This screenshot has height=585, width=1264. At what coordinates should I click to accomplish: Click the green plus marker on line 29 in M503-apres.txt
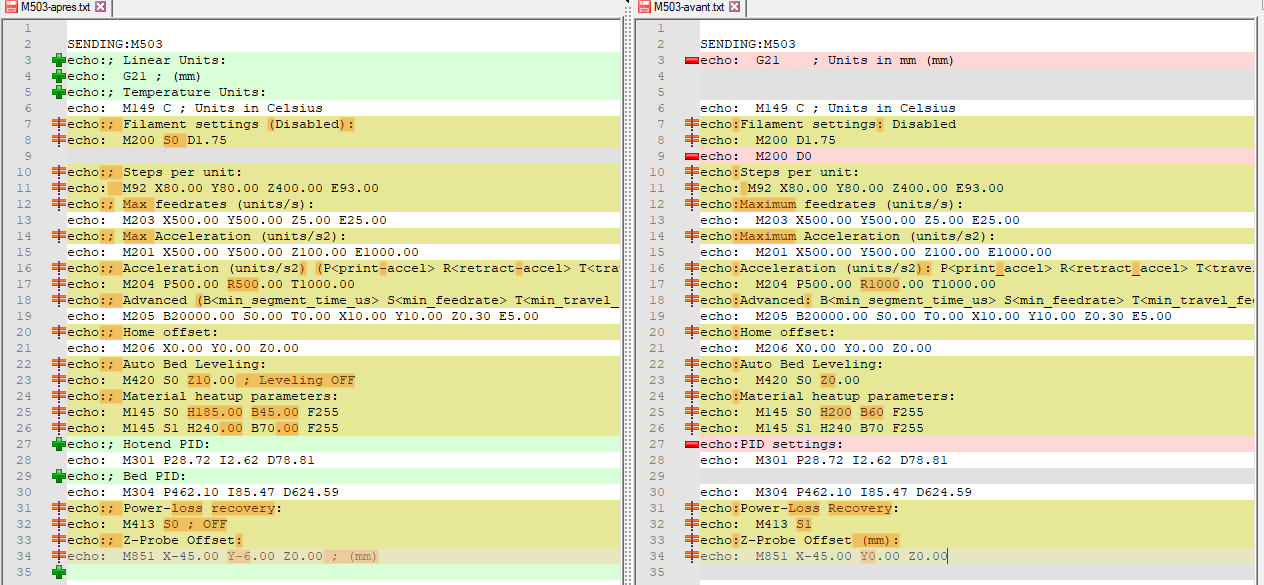point(58,476)
